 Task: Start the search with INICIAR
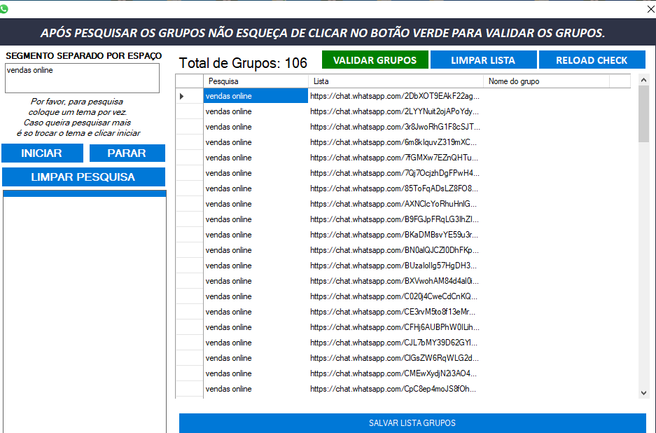(42, 153)
